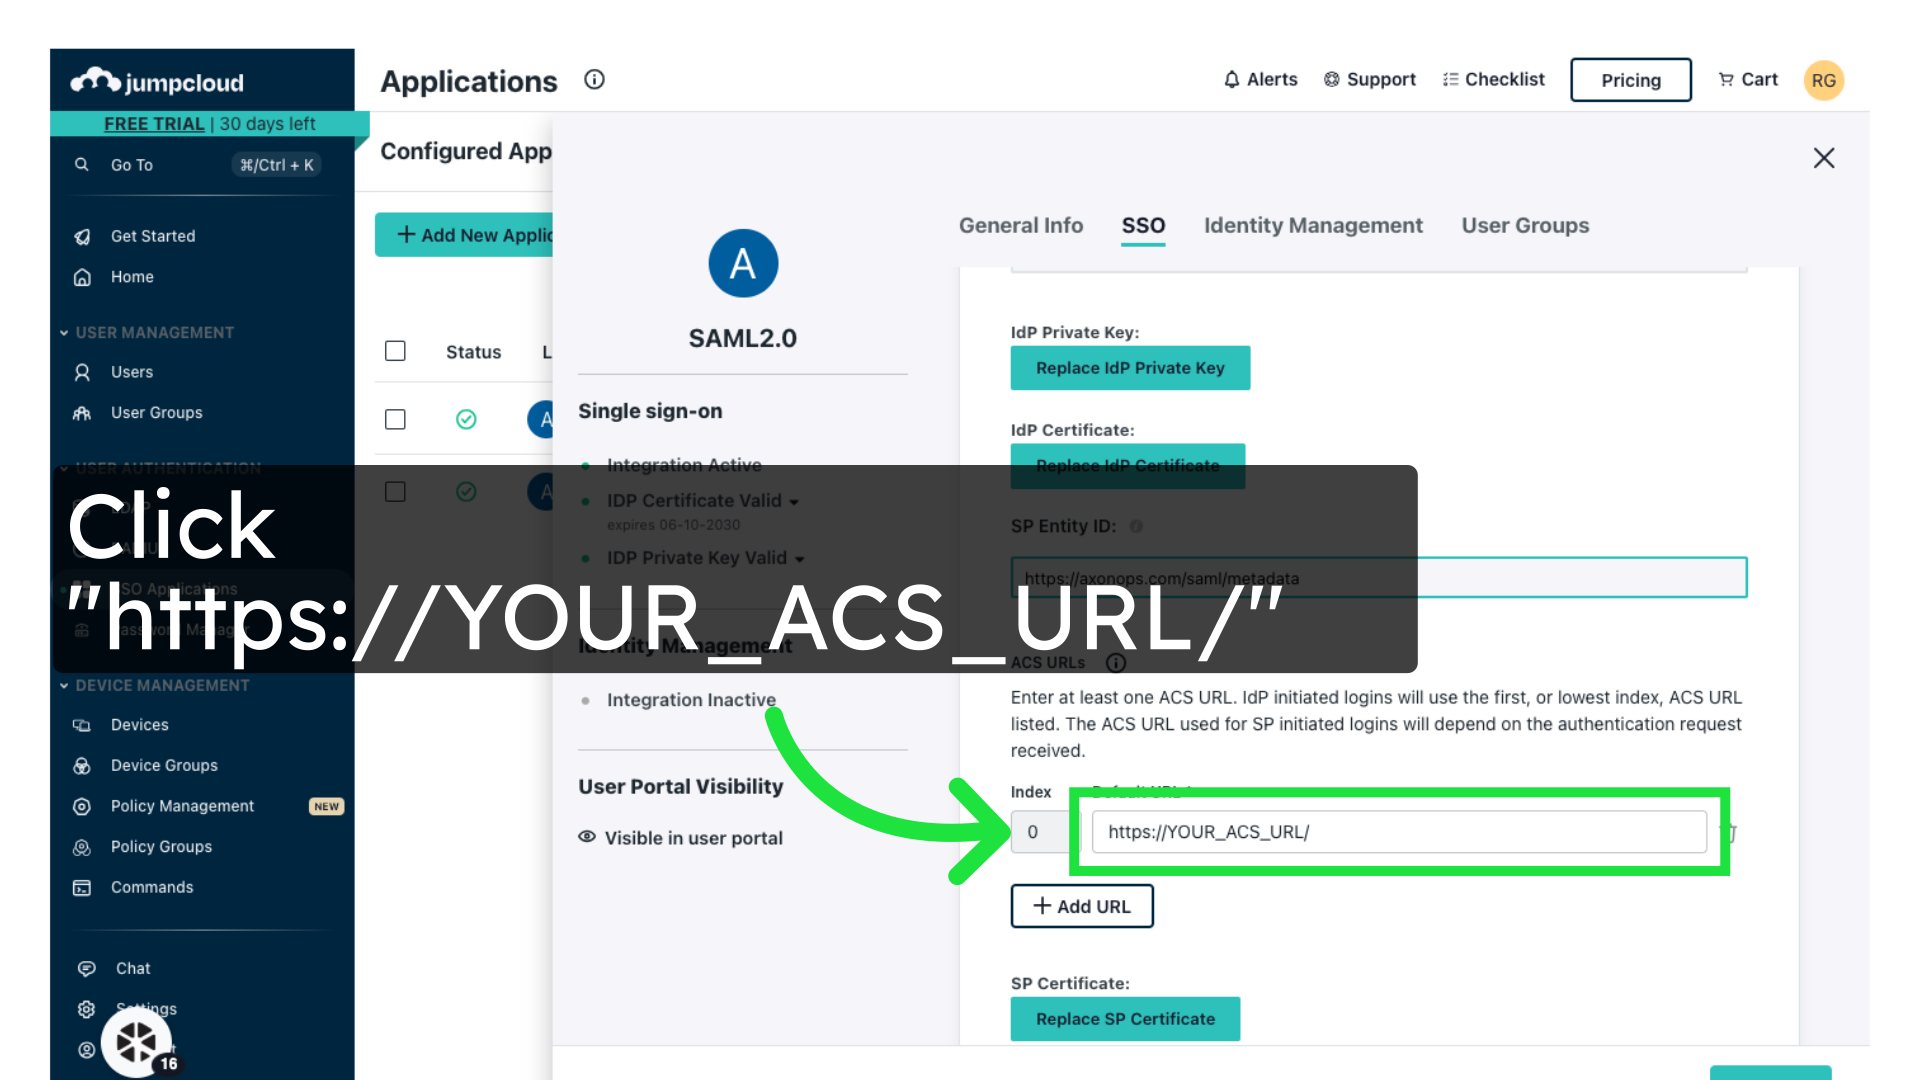The image size is (1920, 1080).
Task: Open the Identity Management tab
Action: click(x=1312, y=225)
